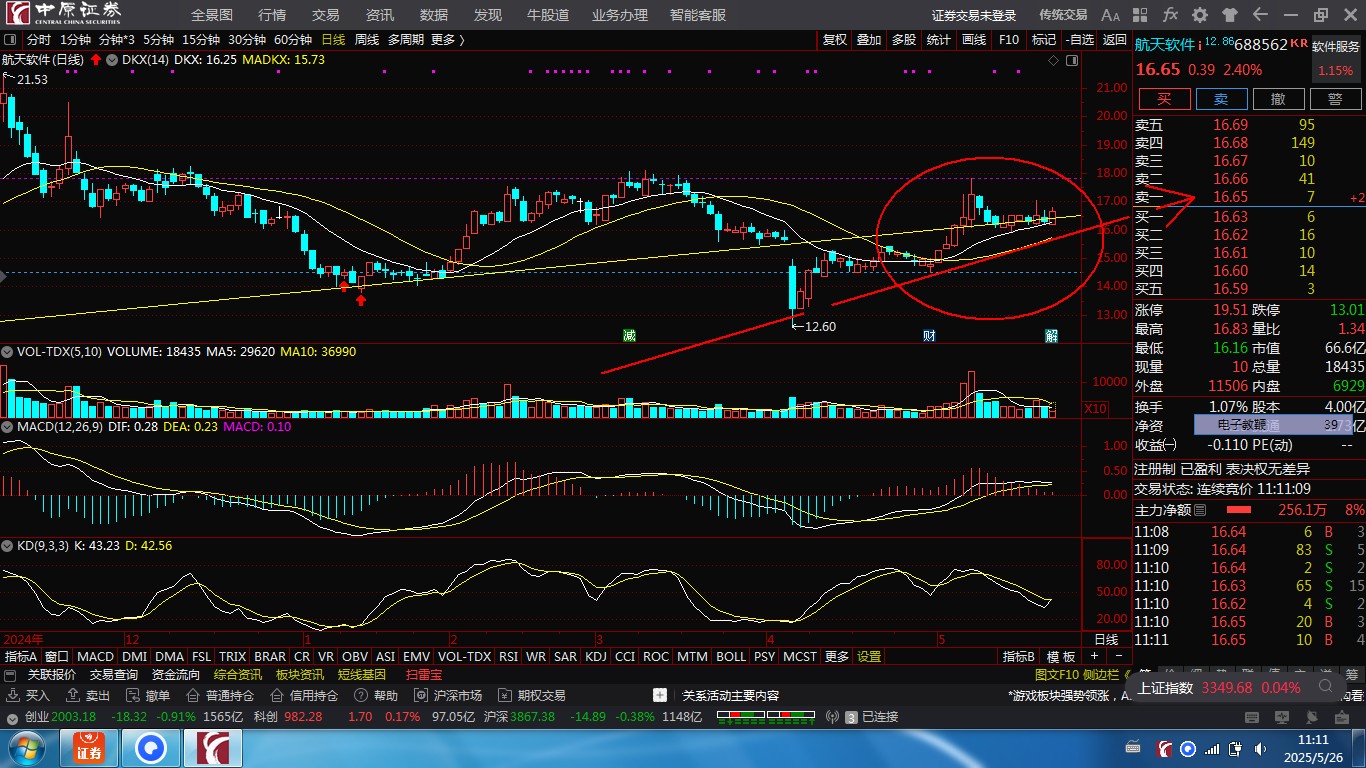Click the search magnifier beside 上证指数

pos(1325,687)
